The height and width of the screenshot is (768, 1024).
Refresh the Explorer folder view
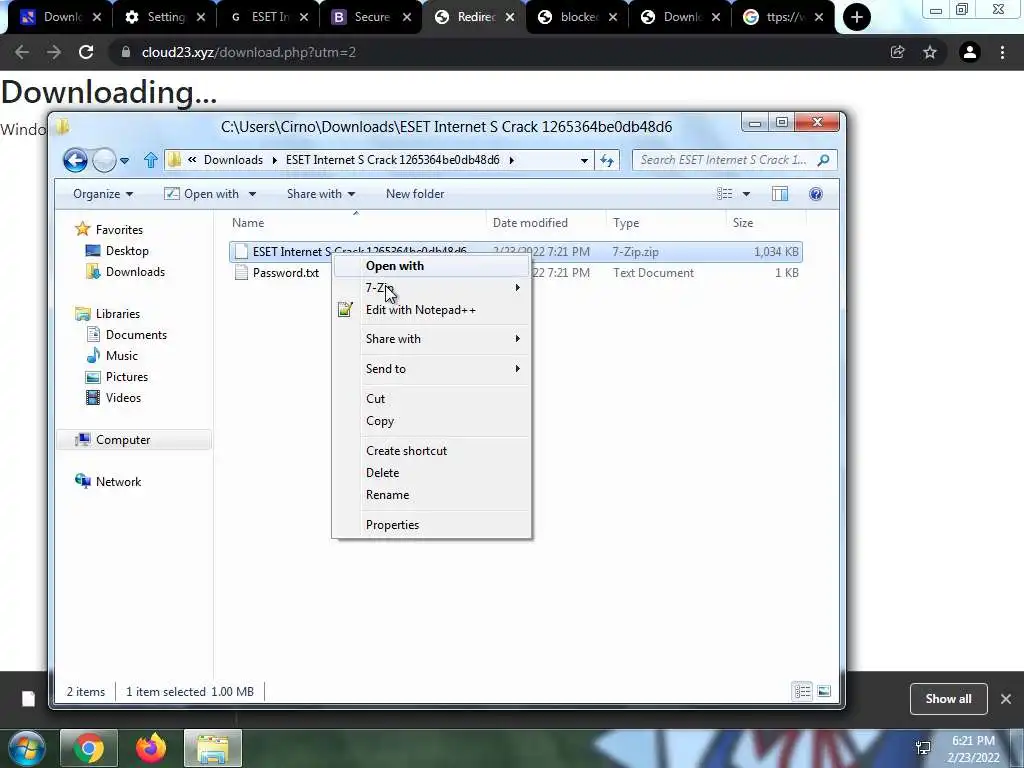tap(607, 160)
